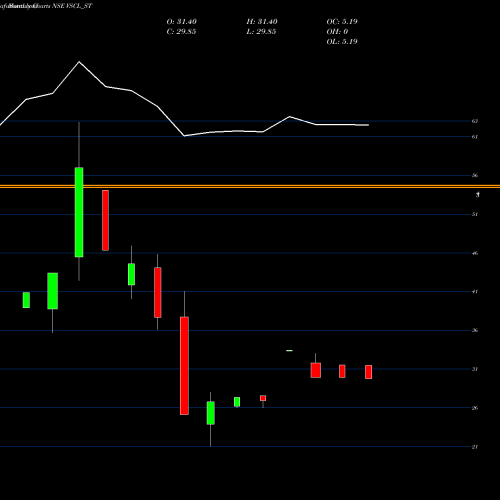Click the price axis label '26'
The height and width of the screenshot is (500, 500).
[475, 408]
